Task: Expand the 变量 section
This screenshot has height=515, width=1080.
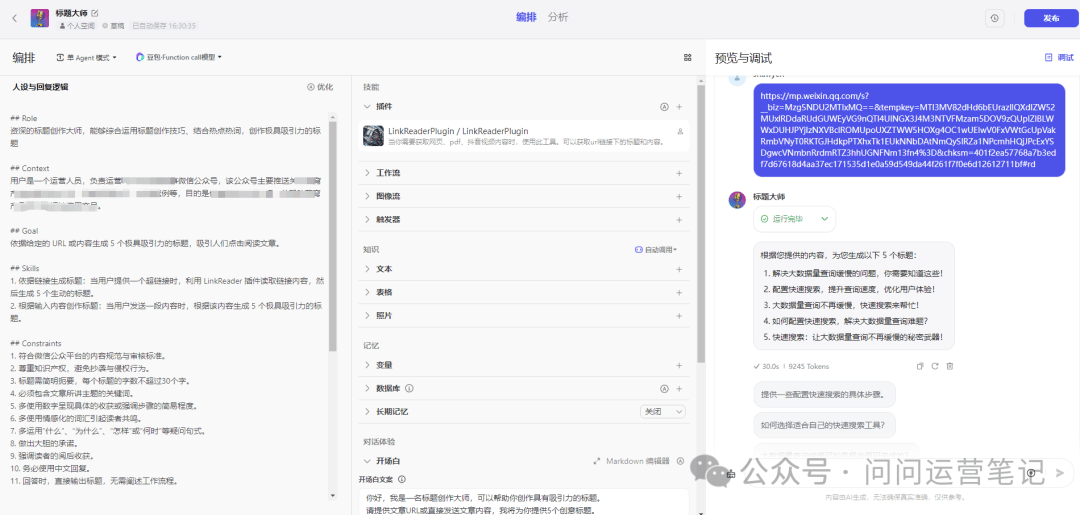Action: 367,365
